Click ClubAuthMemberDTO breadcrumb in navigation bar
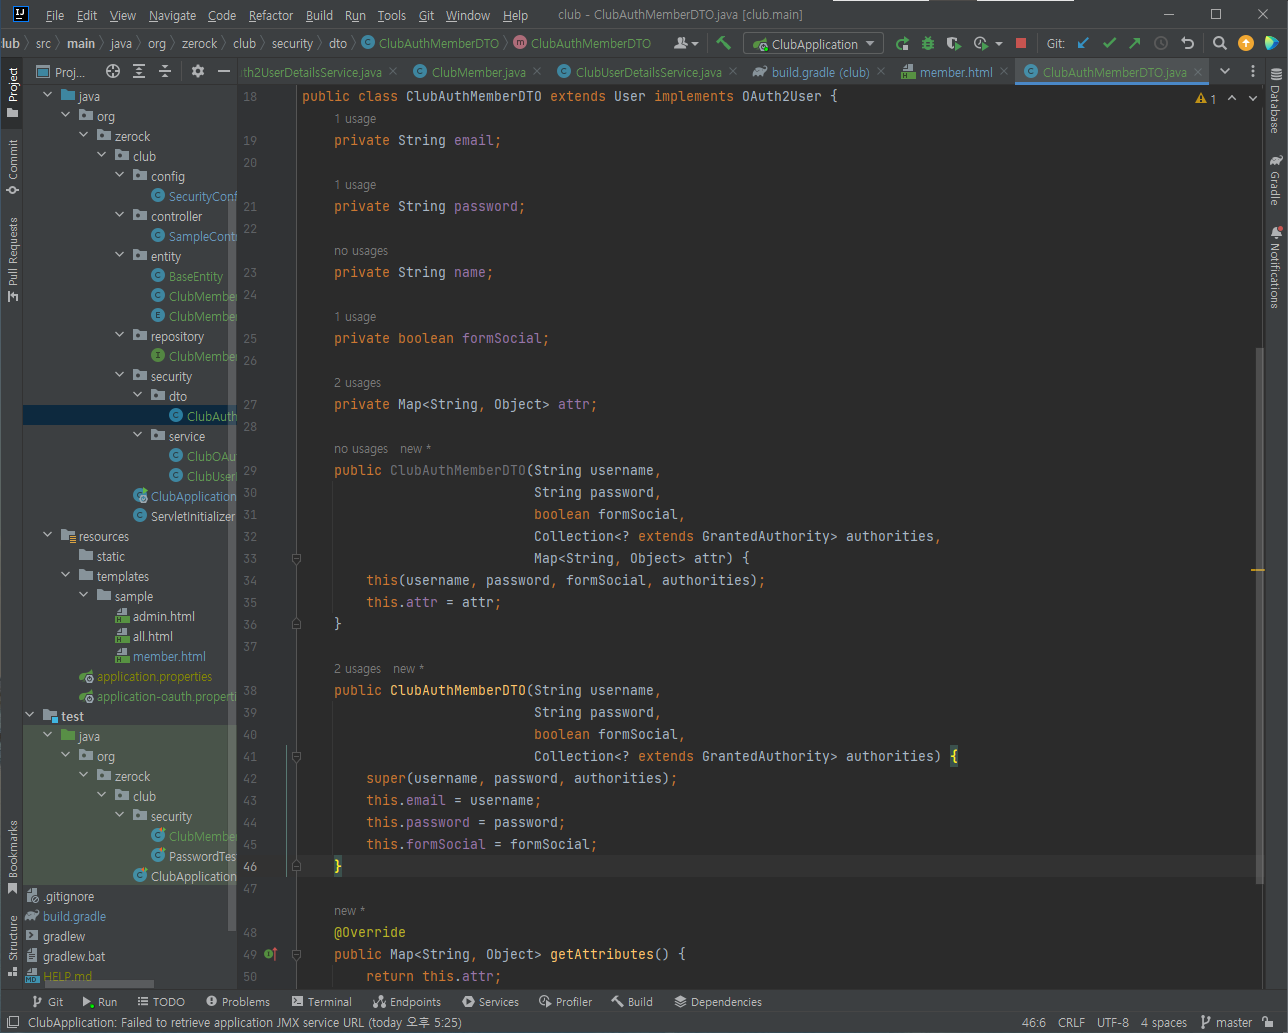Viewport: 1288px width, 1033px height. coord(438,43)
